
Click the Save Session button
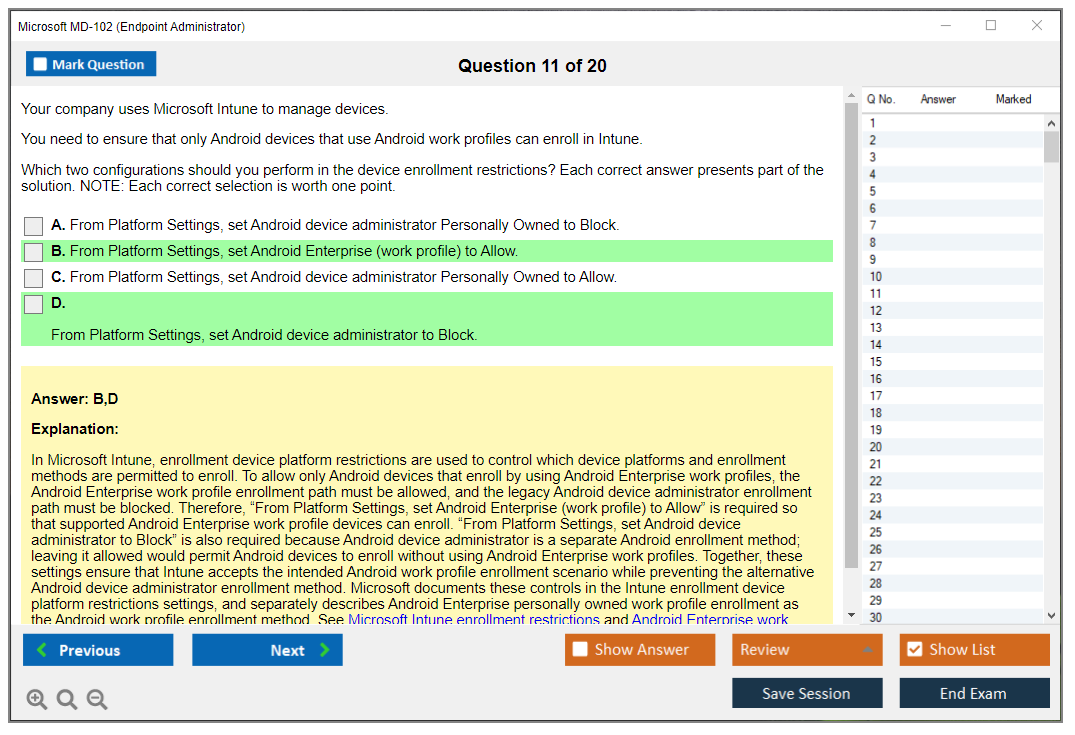click(x=807, y=693)
